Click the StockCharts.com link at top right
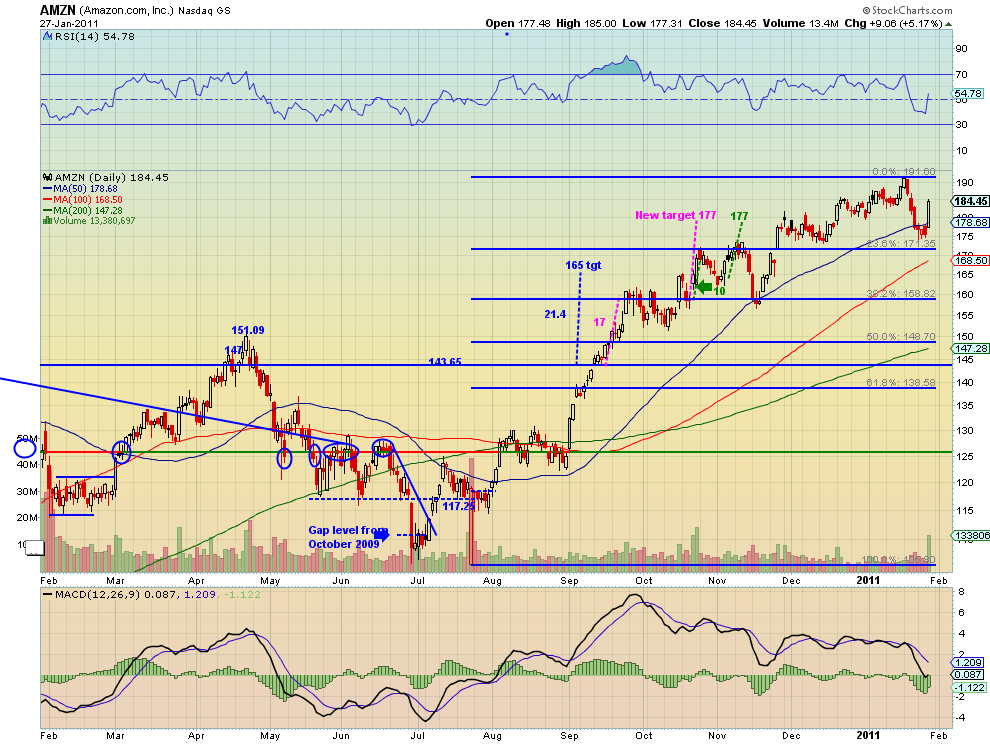 click(907, 10)
